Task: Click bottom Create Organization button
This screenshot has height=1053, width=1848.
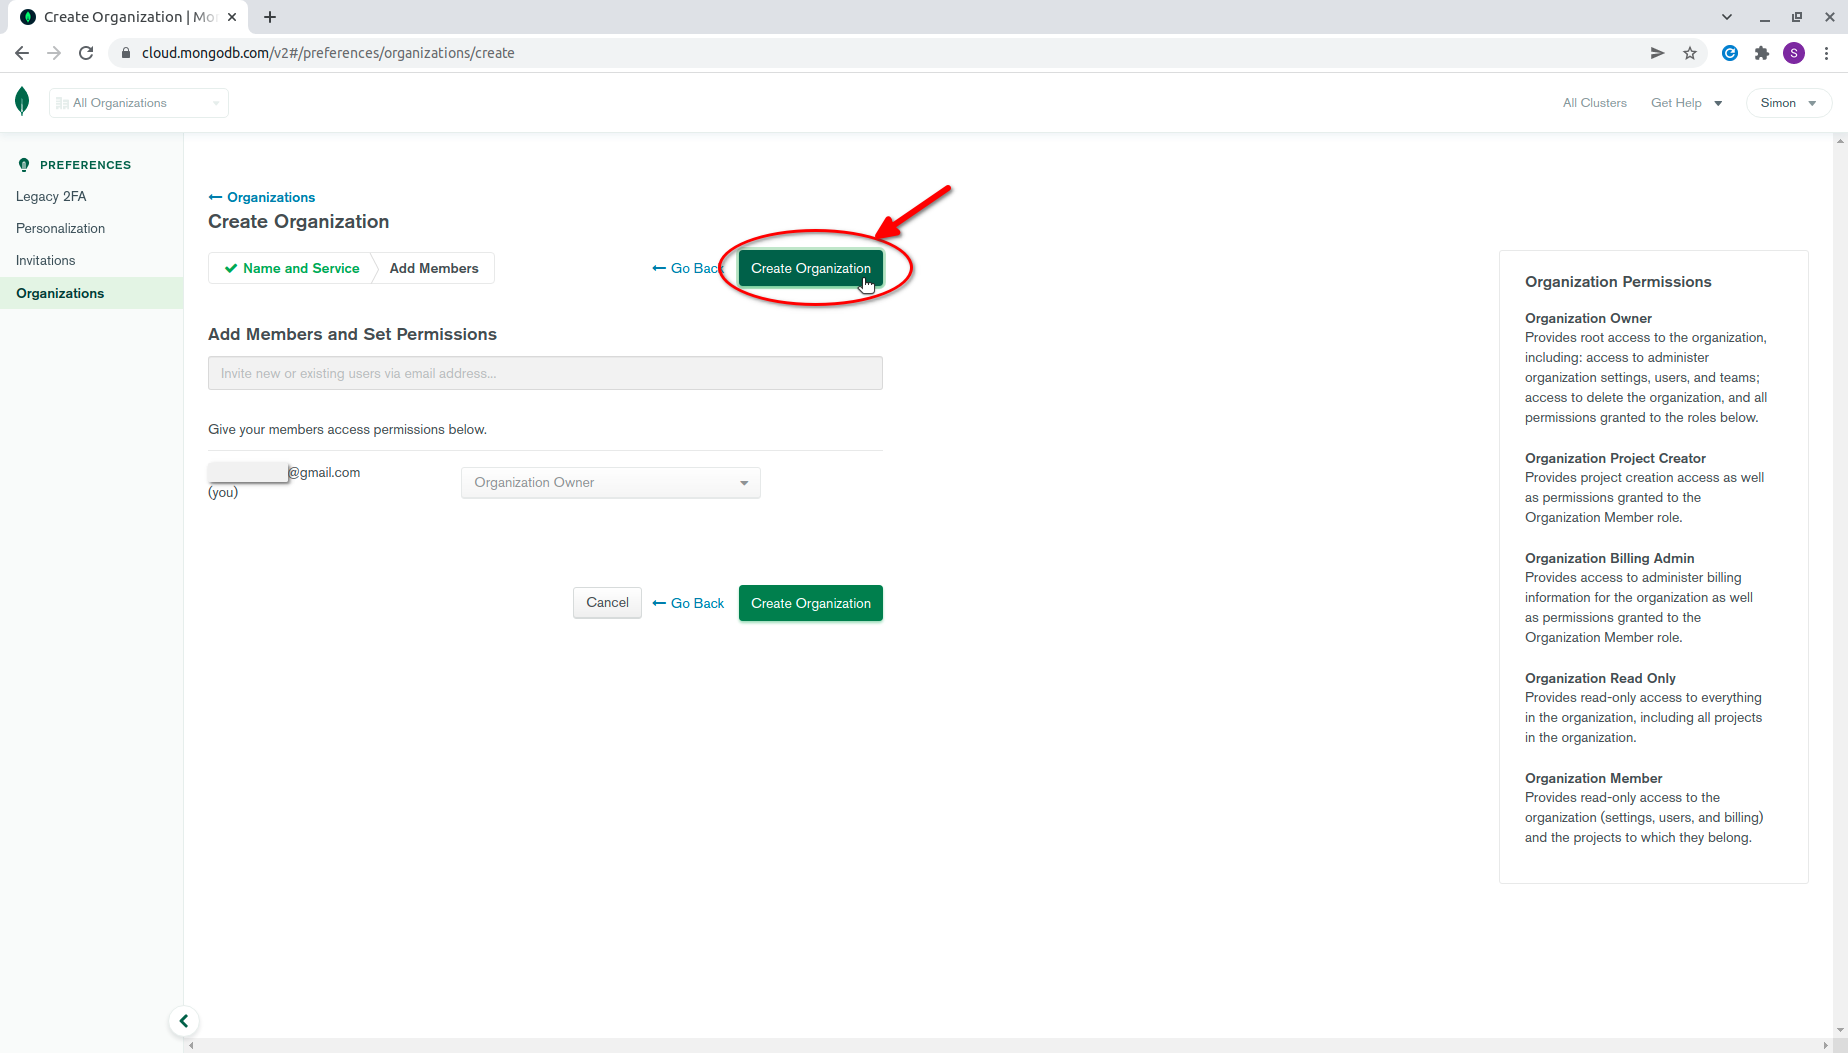Action: tap(811, 603)
